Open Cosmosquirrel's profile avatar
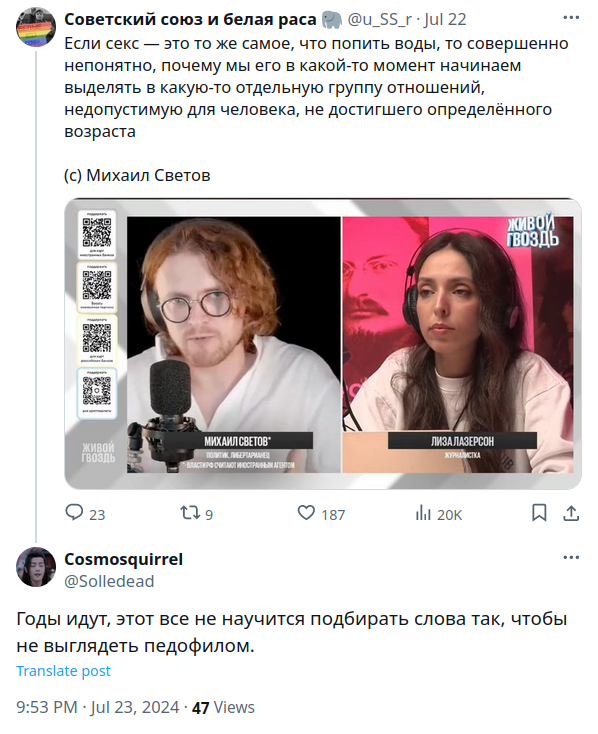The image size is (598, 734). click(36, 567)
